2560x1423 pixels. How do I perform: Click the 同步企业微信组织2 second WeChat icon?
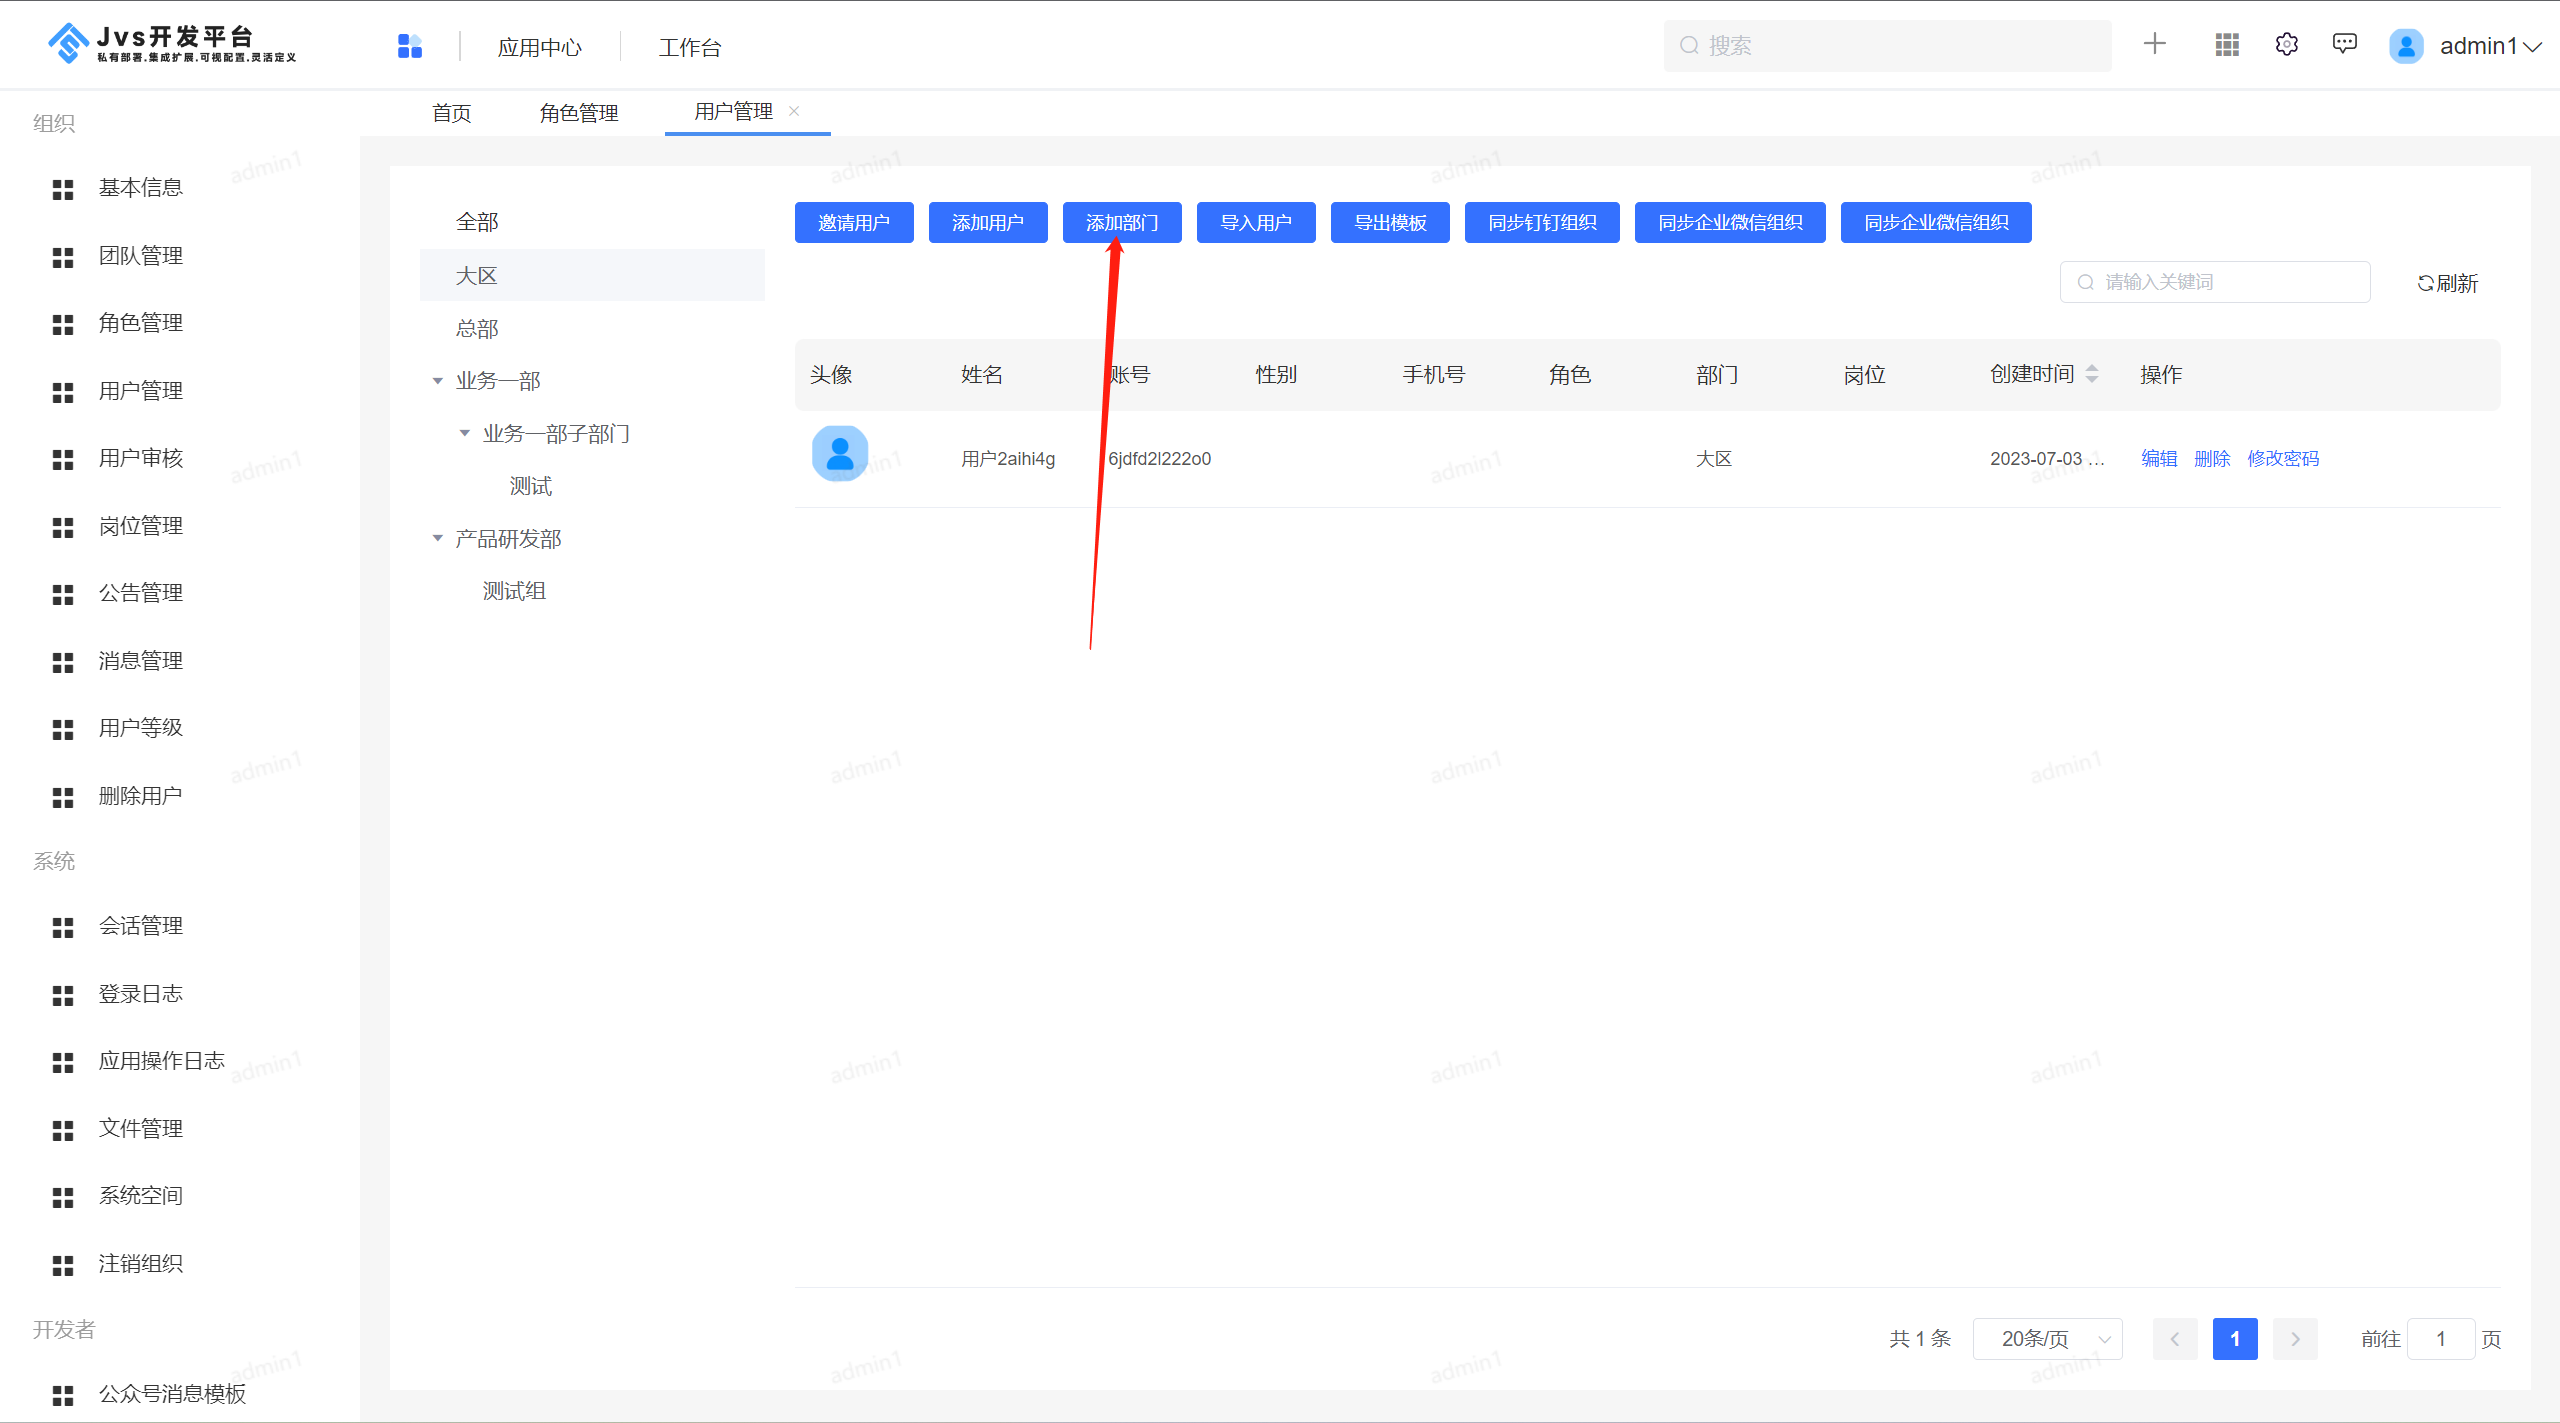pos(1938,223)
